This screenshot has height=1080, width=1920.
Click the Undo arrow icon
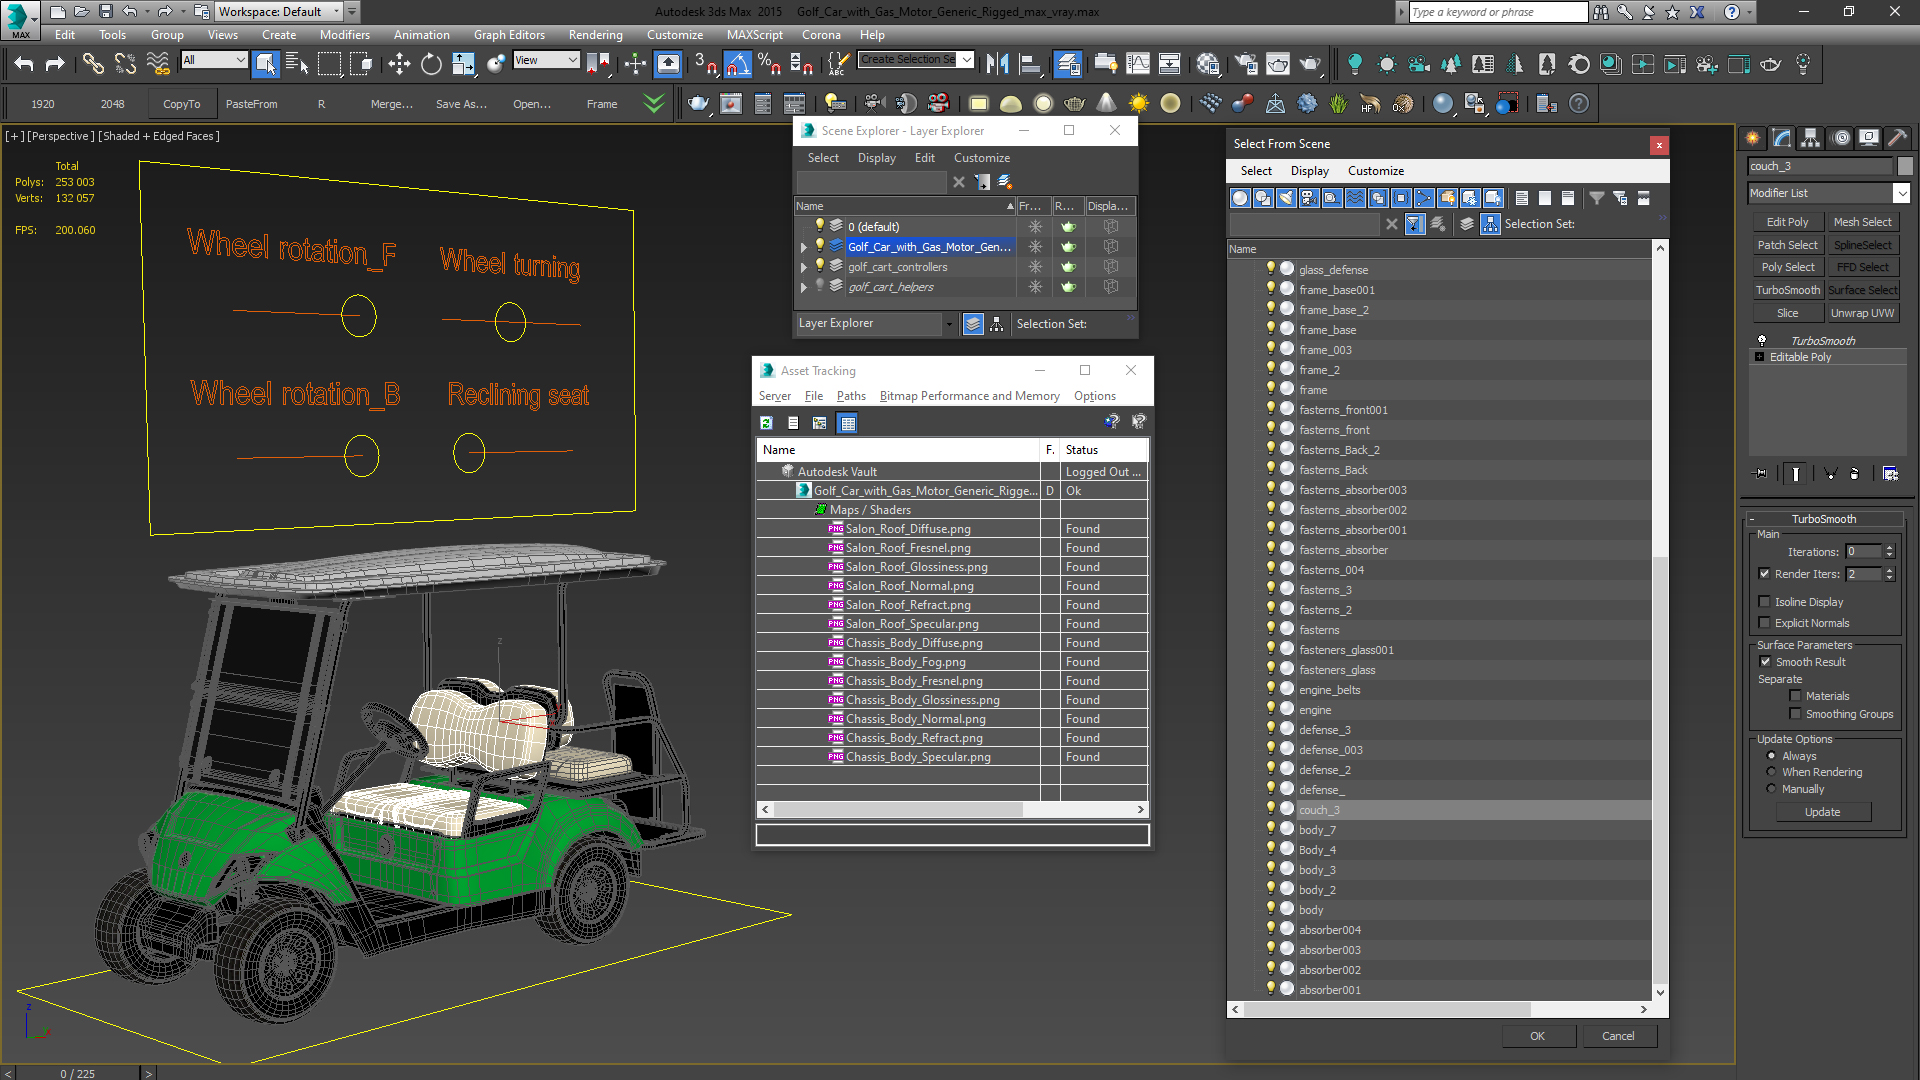point(24,64)
